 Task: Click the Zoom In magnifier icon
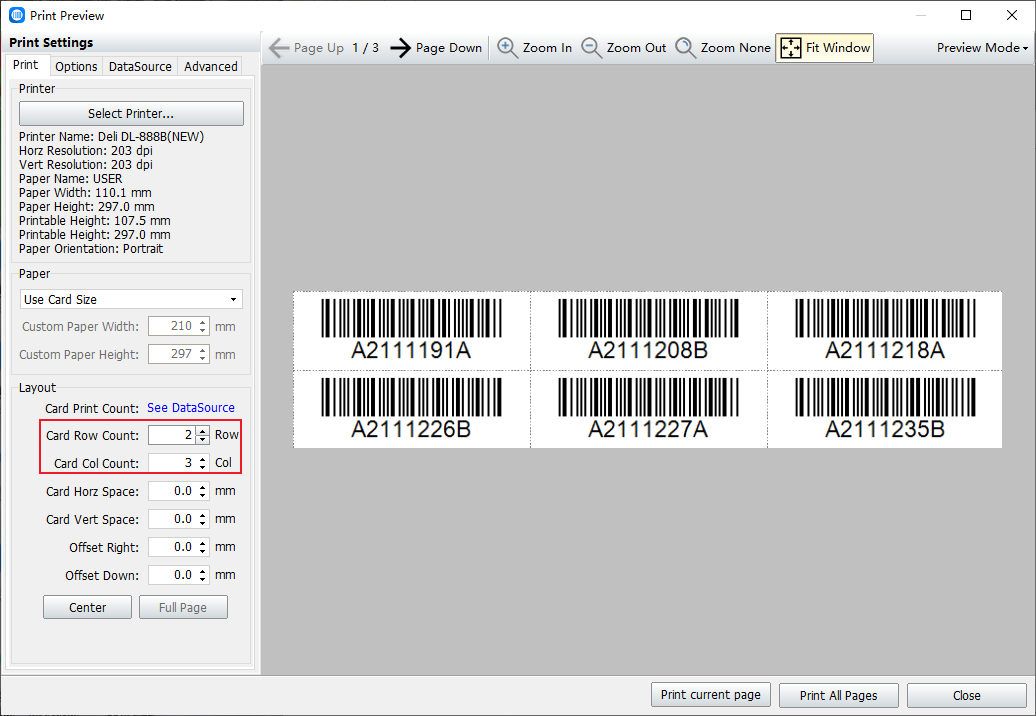coord(507,48)
